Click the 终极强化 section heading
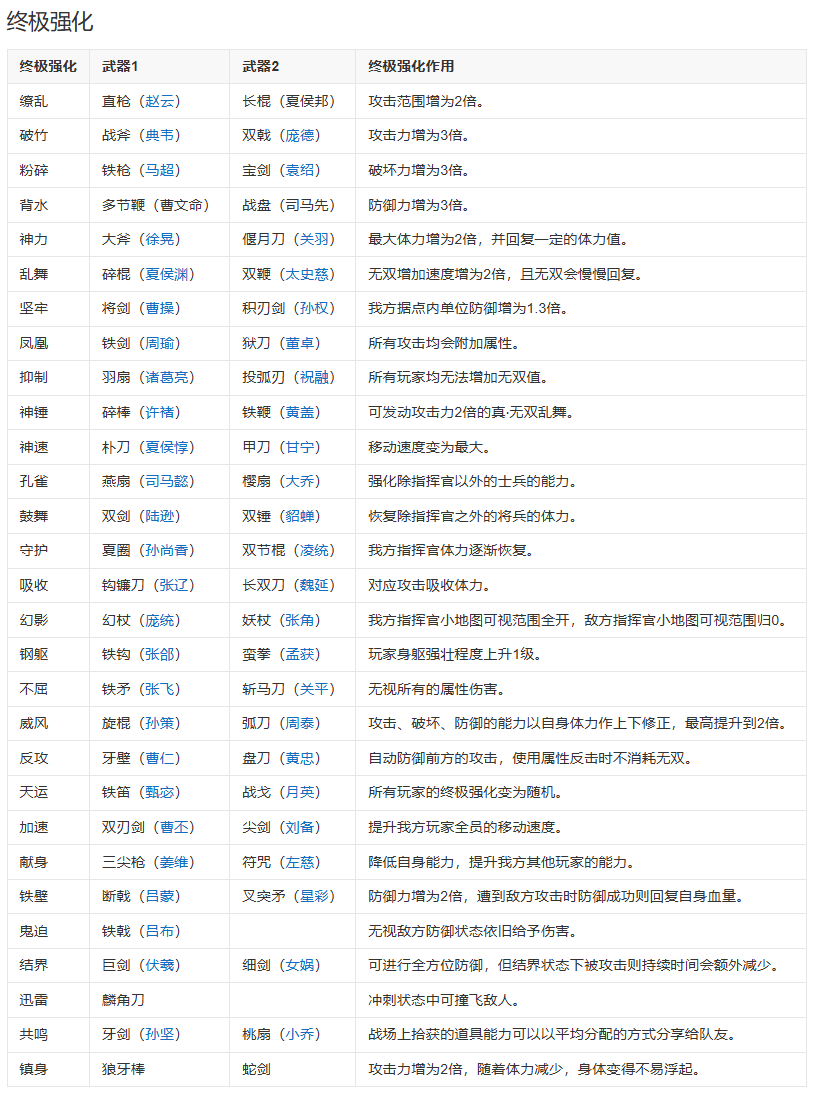818x1094 pixels. click(50, 20)
